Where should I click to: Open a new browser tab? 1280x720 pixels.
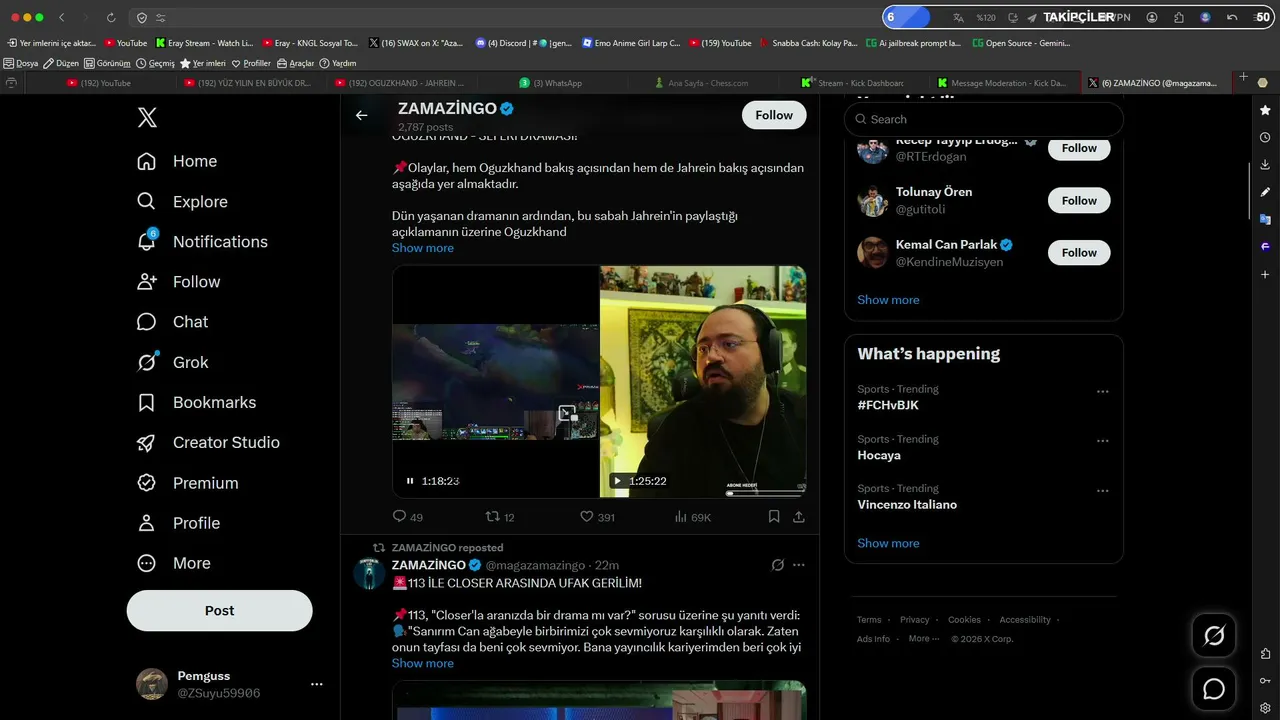(1243, 77)
